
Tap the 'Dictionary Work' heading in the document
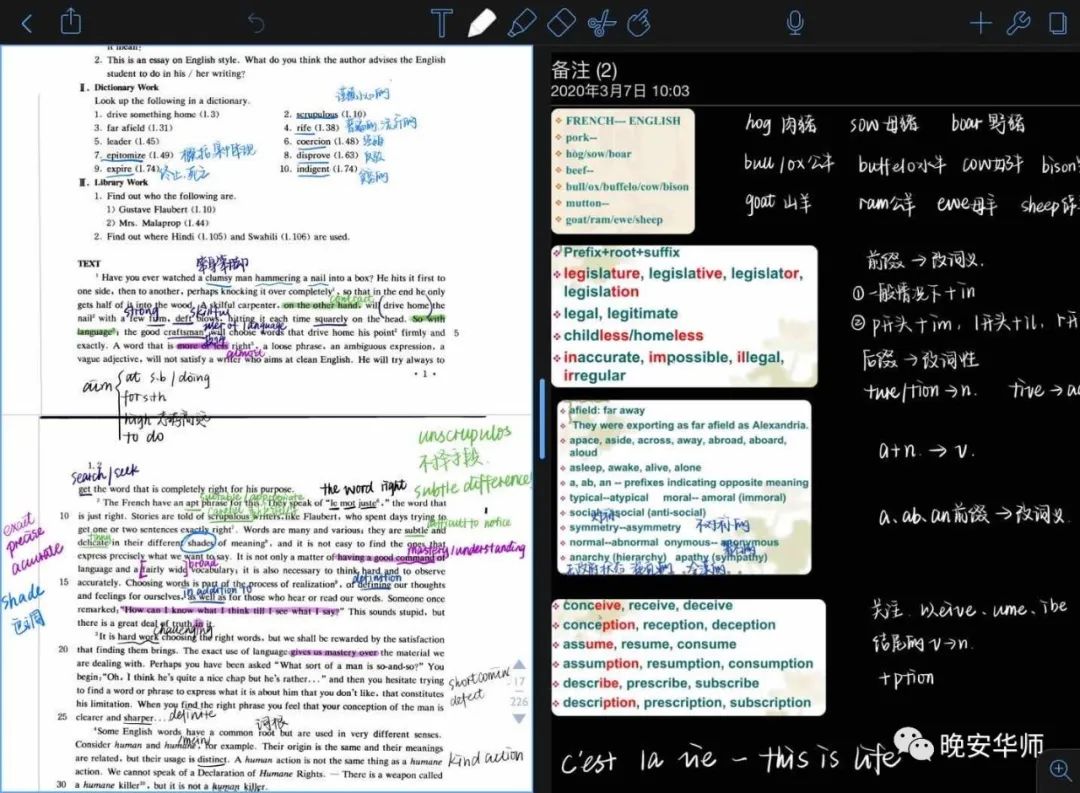[x=126, y=87]
